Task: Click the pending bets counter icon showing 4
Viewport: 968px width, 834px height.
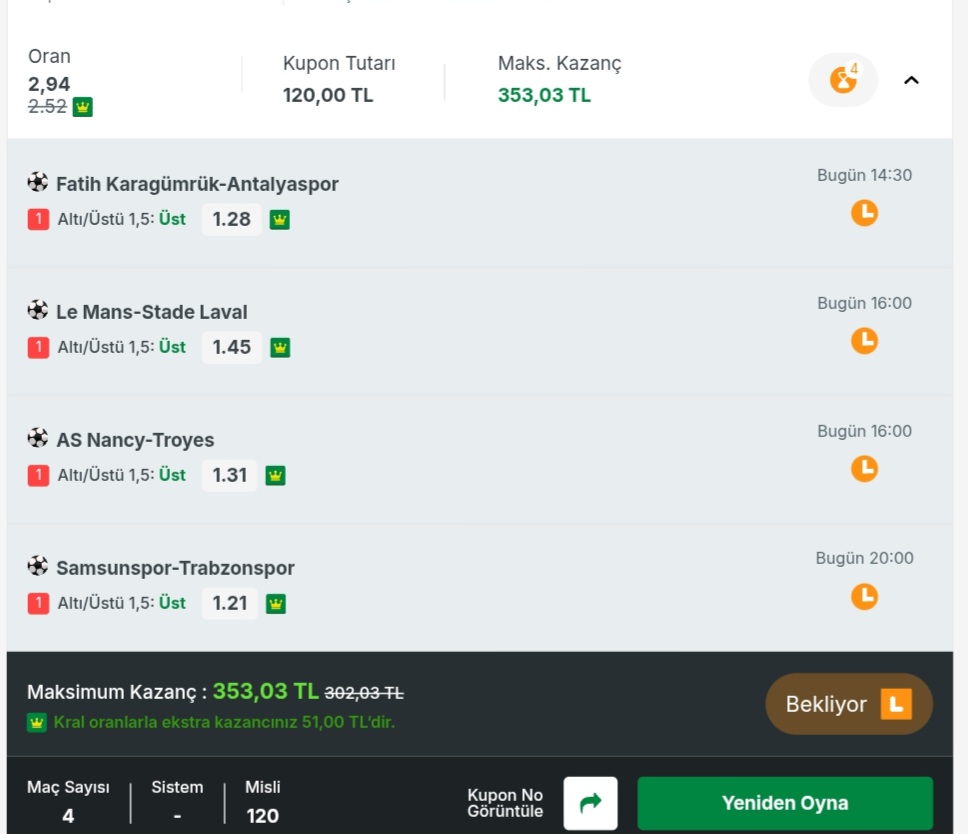Action: (x=843, y=80)
